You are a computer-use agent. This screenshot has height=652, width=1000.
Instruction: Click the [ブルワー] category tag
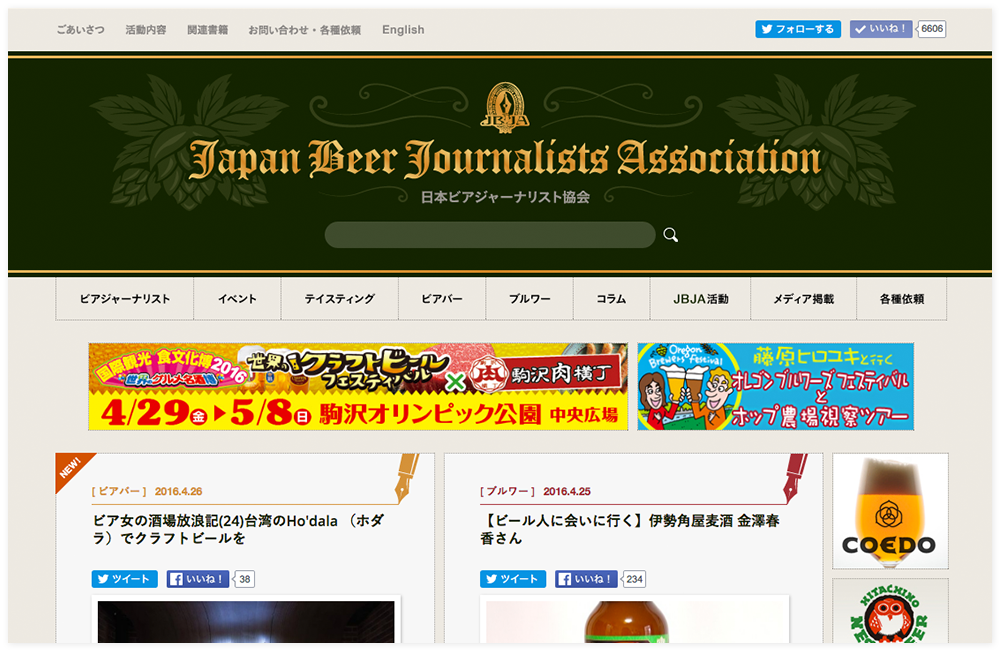pyautogui.click(x=508, y=491)
